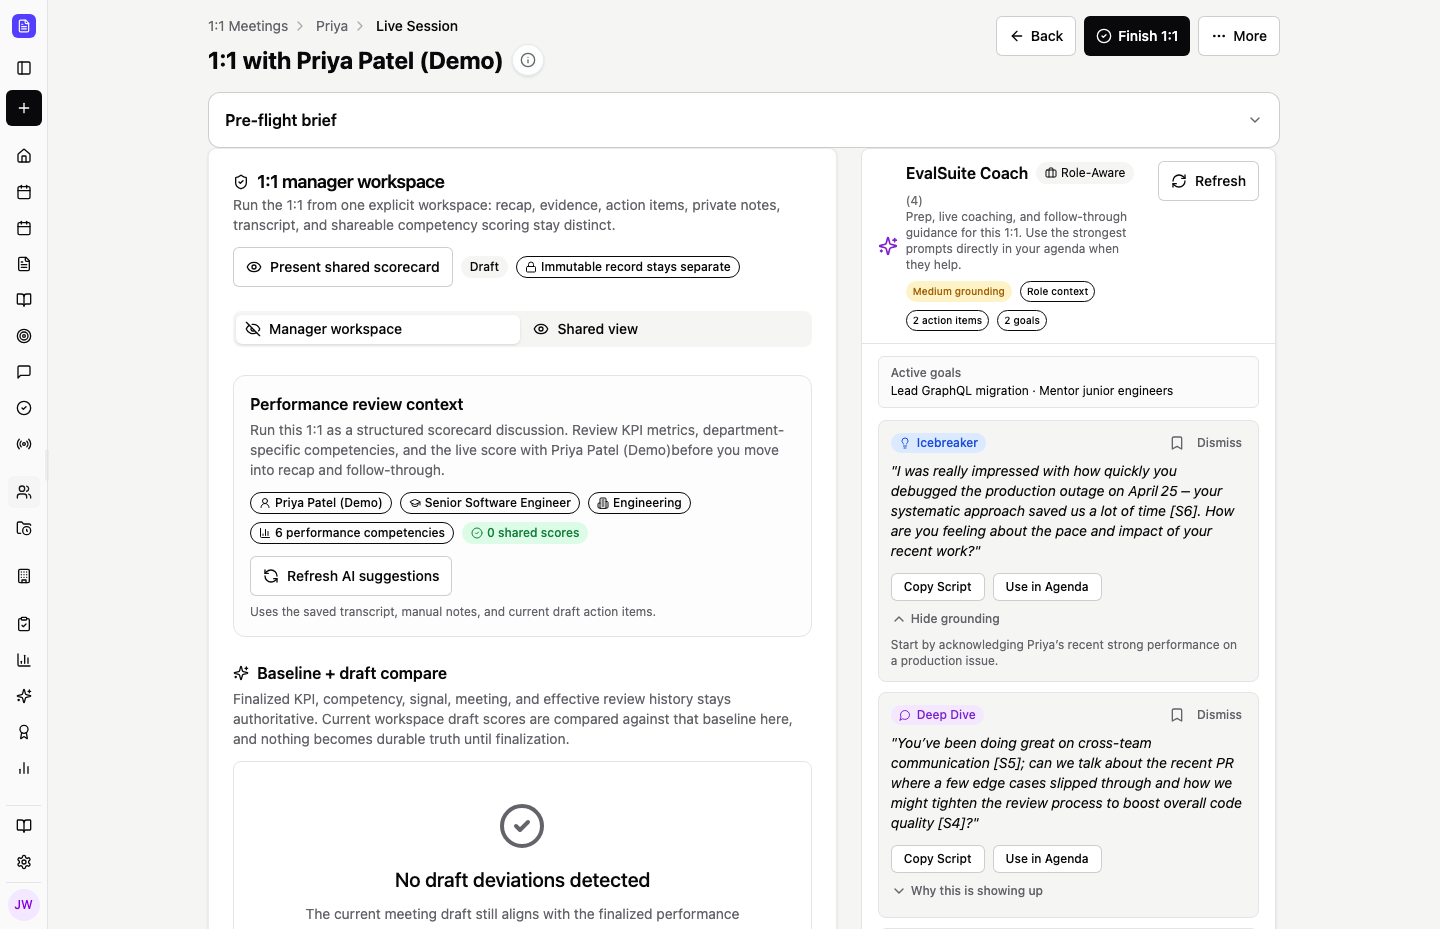Collapse the Pre-flight brief section
The height and width of the screenshot is (929, 1440).
pyautogui.click(x=1255, y=120)
